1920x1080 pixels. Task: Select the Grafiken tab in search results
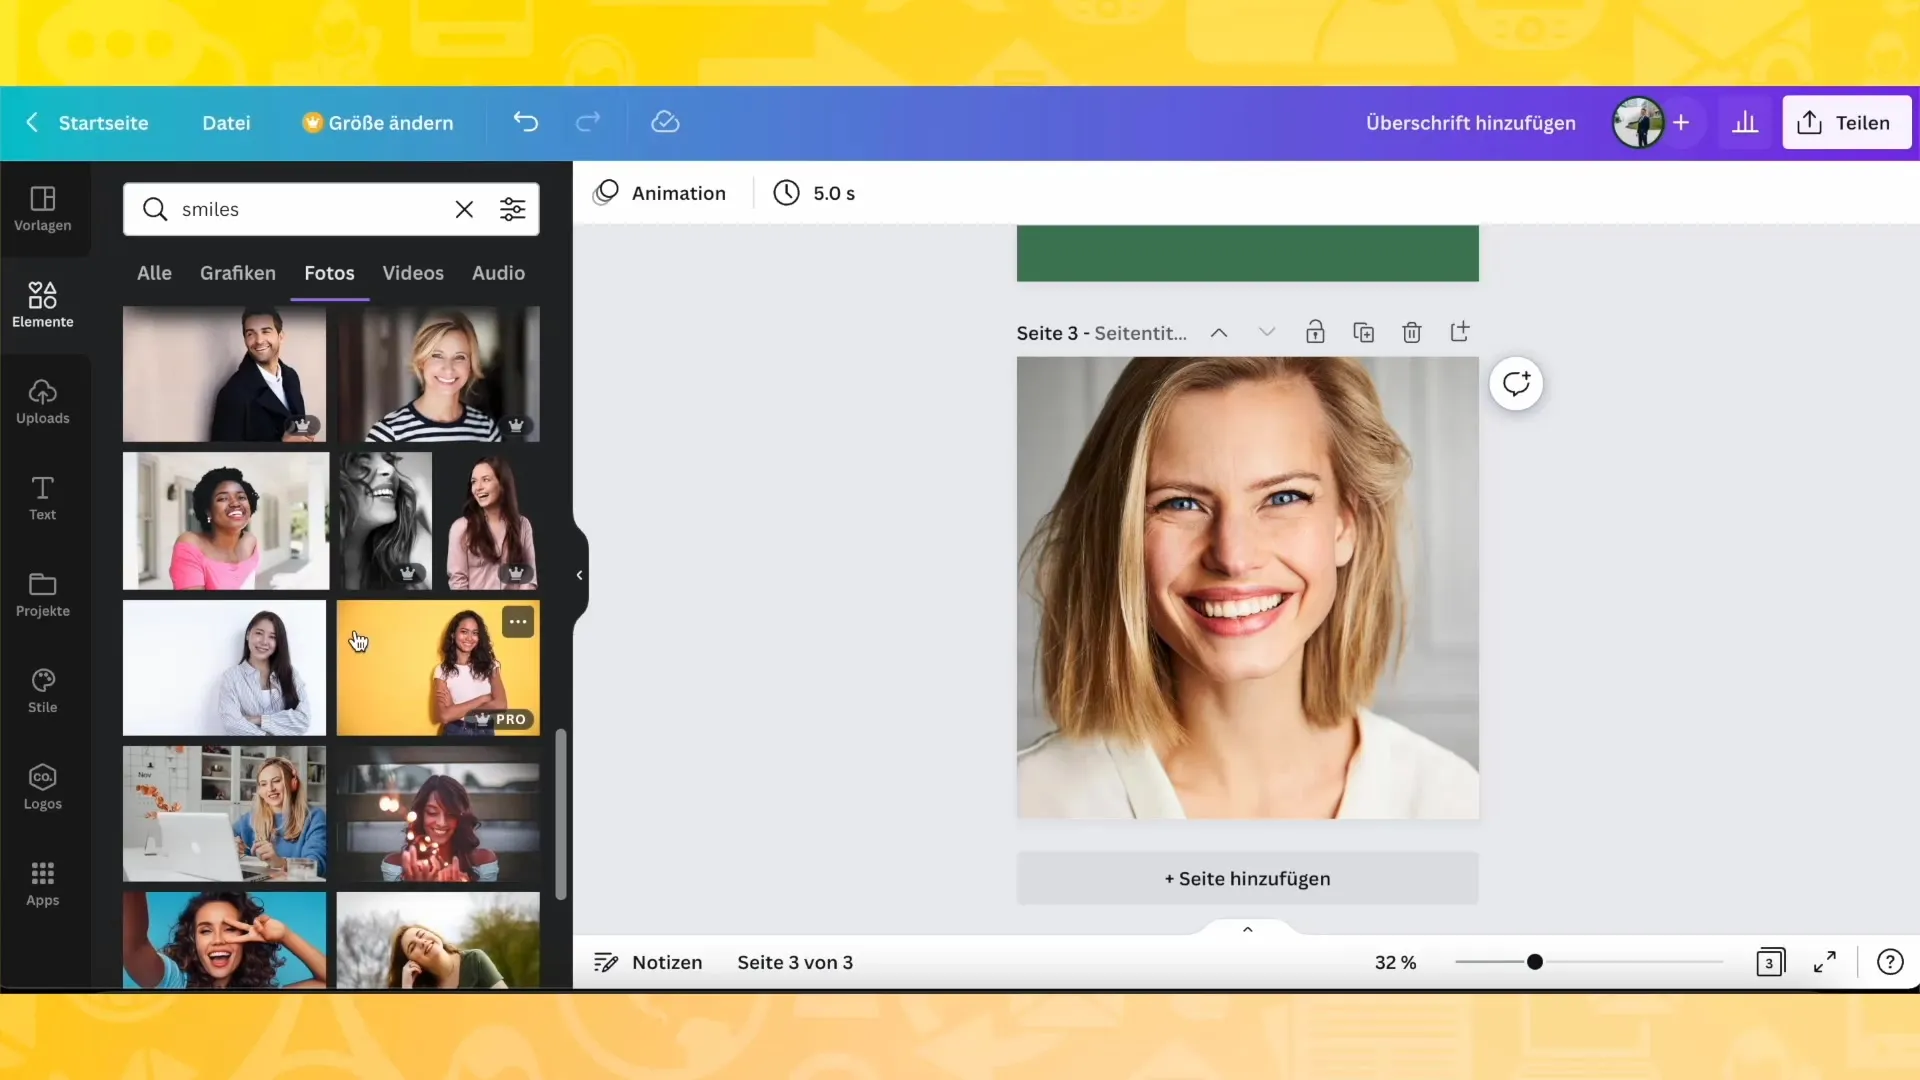tap(237, 272)
